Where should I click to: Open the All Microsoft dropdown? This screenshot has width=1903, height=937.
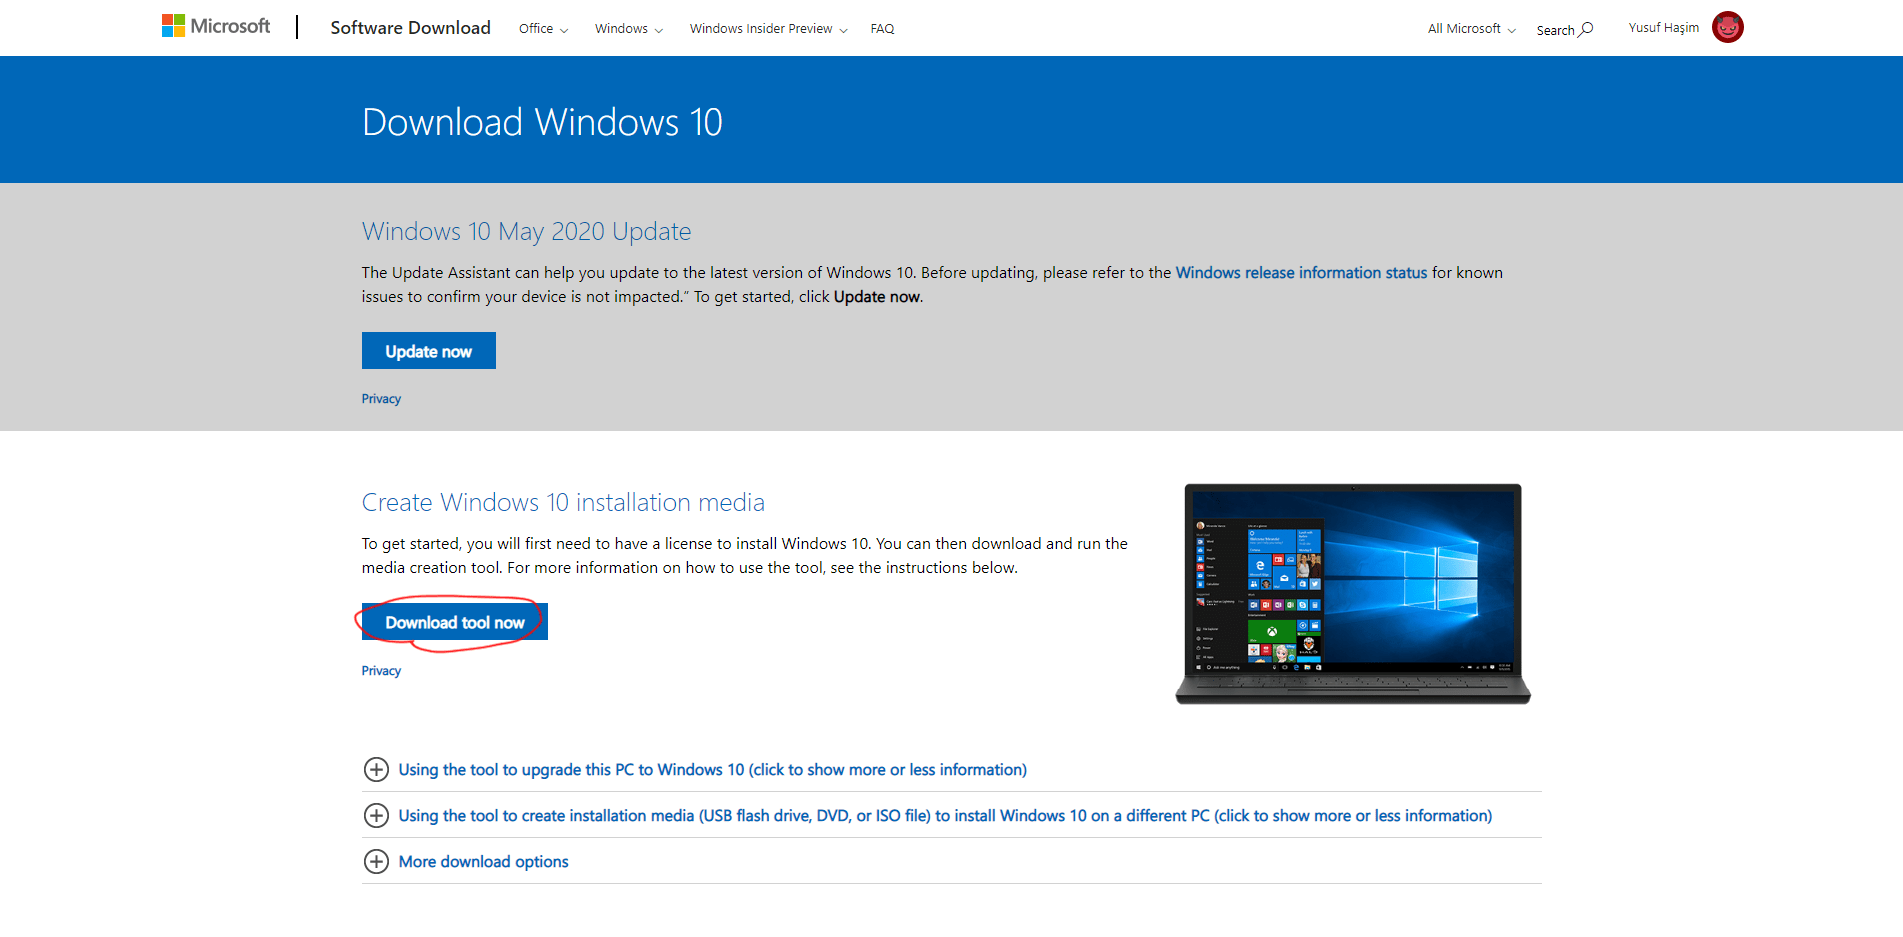pos(1471,29)
